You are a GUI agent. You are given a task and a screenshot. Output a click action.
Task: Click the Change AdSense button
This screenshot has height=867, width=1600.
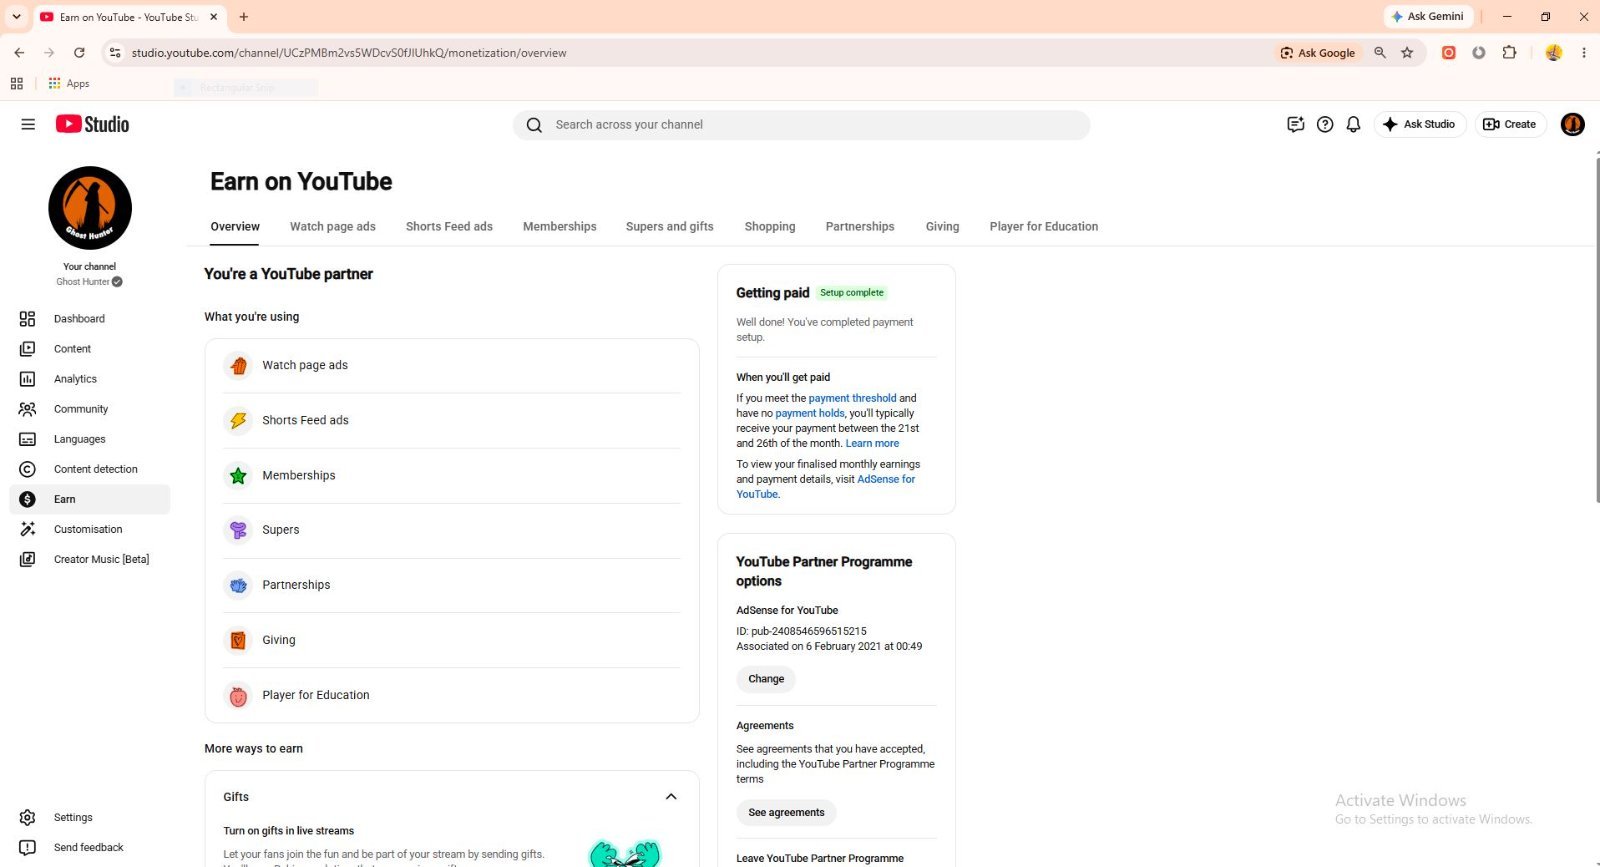click(x=766, y=679)
